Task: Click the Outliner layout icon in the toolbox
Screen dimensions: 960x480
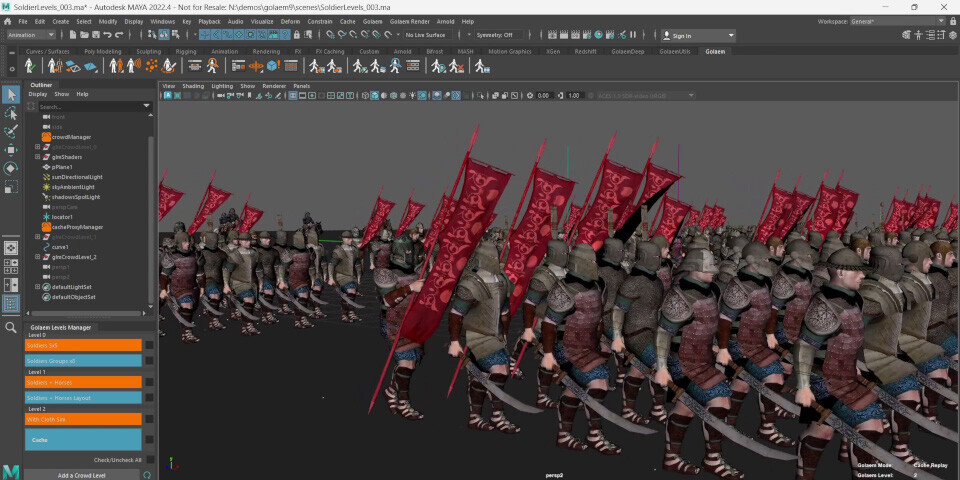Action: point(11,304)
